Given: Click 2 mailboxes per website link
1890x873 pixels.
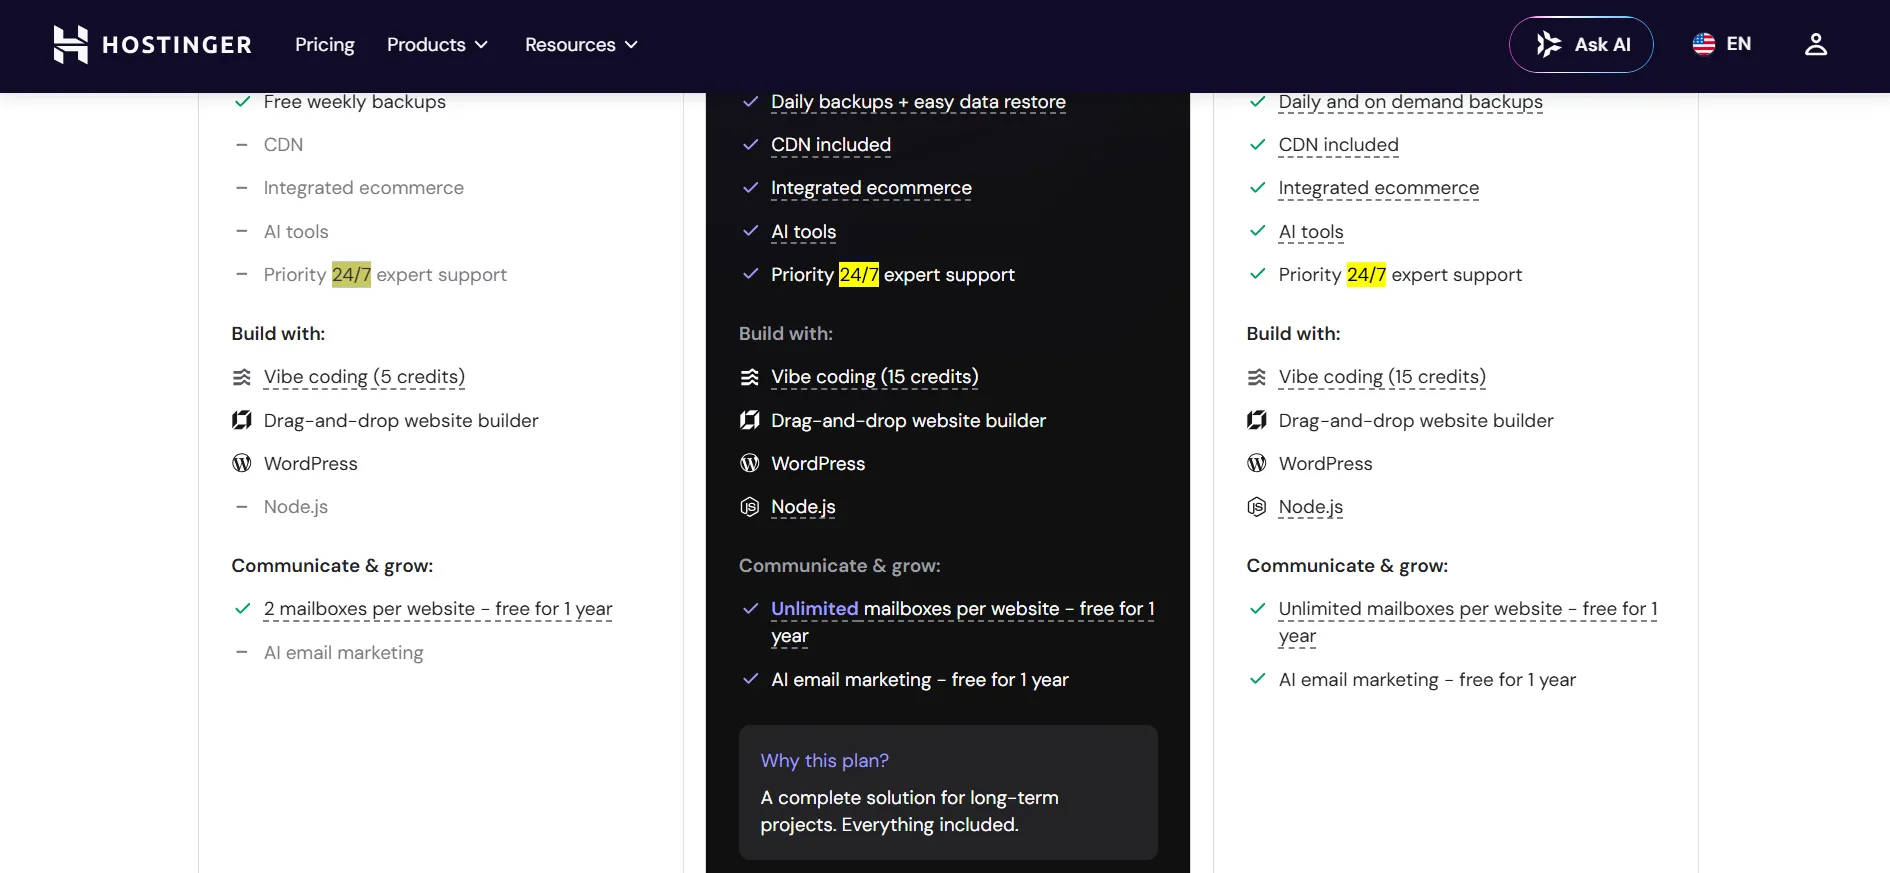Looking at the screenshot, I should (438, 609).
